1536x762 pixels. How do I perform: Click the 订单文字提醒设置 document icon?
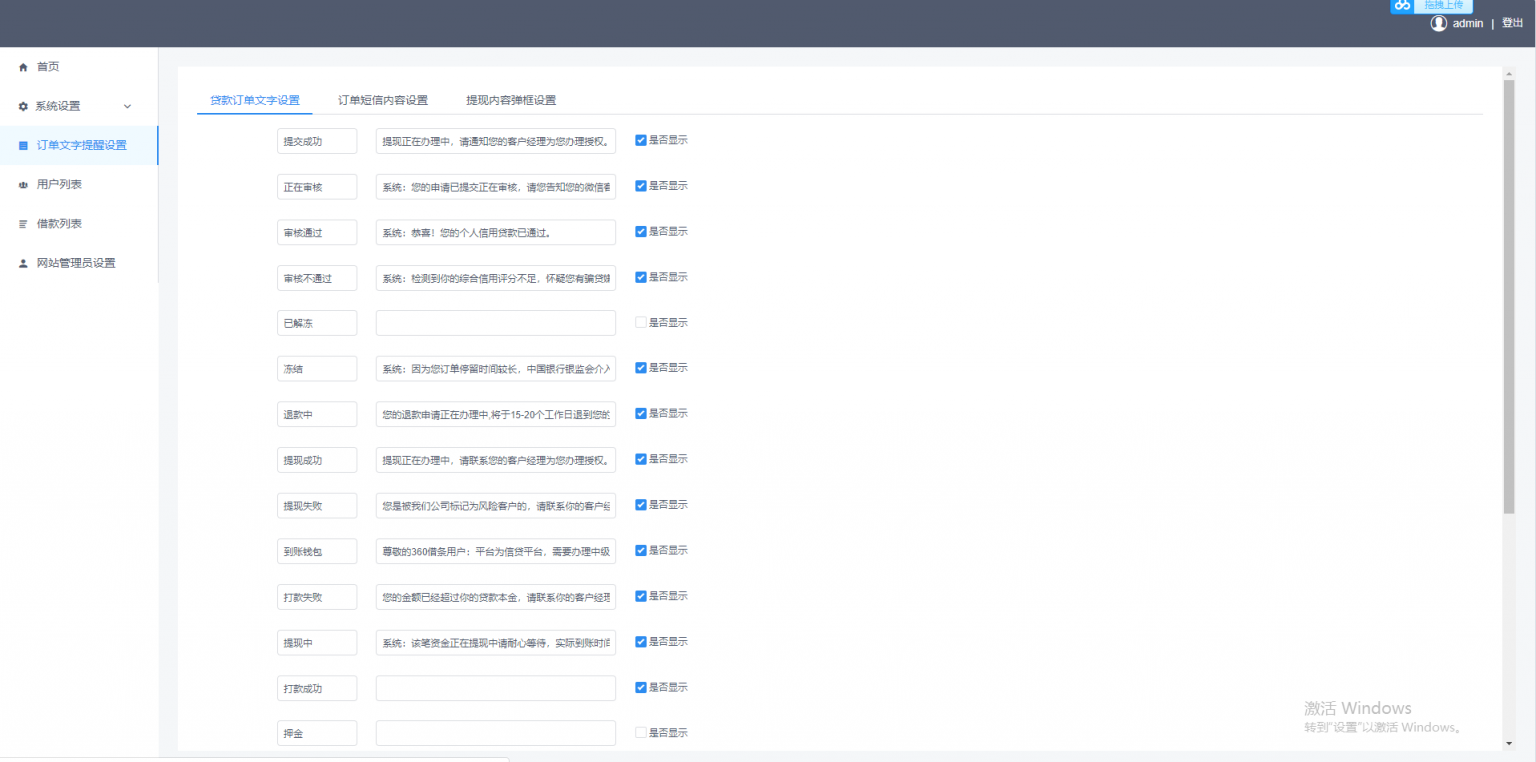point(22,144)
